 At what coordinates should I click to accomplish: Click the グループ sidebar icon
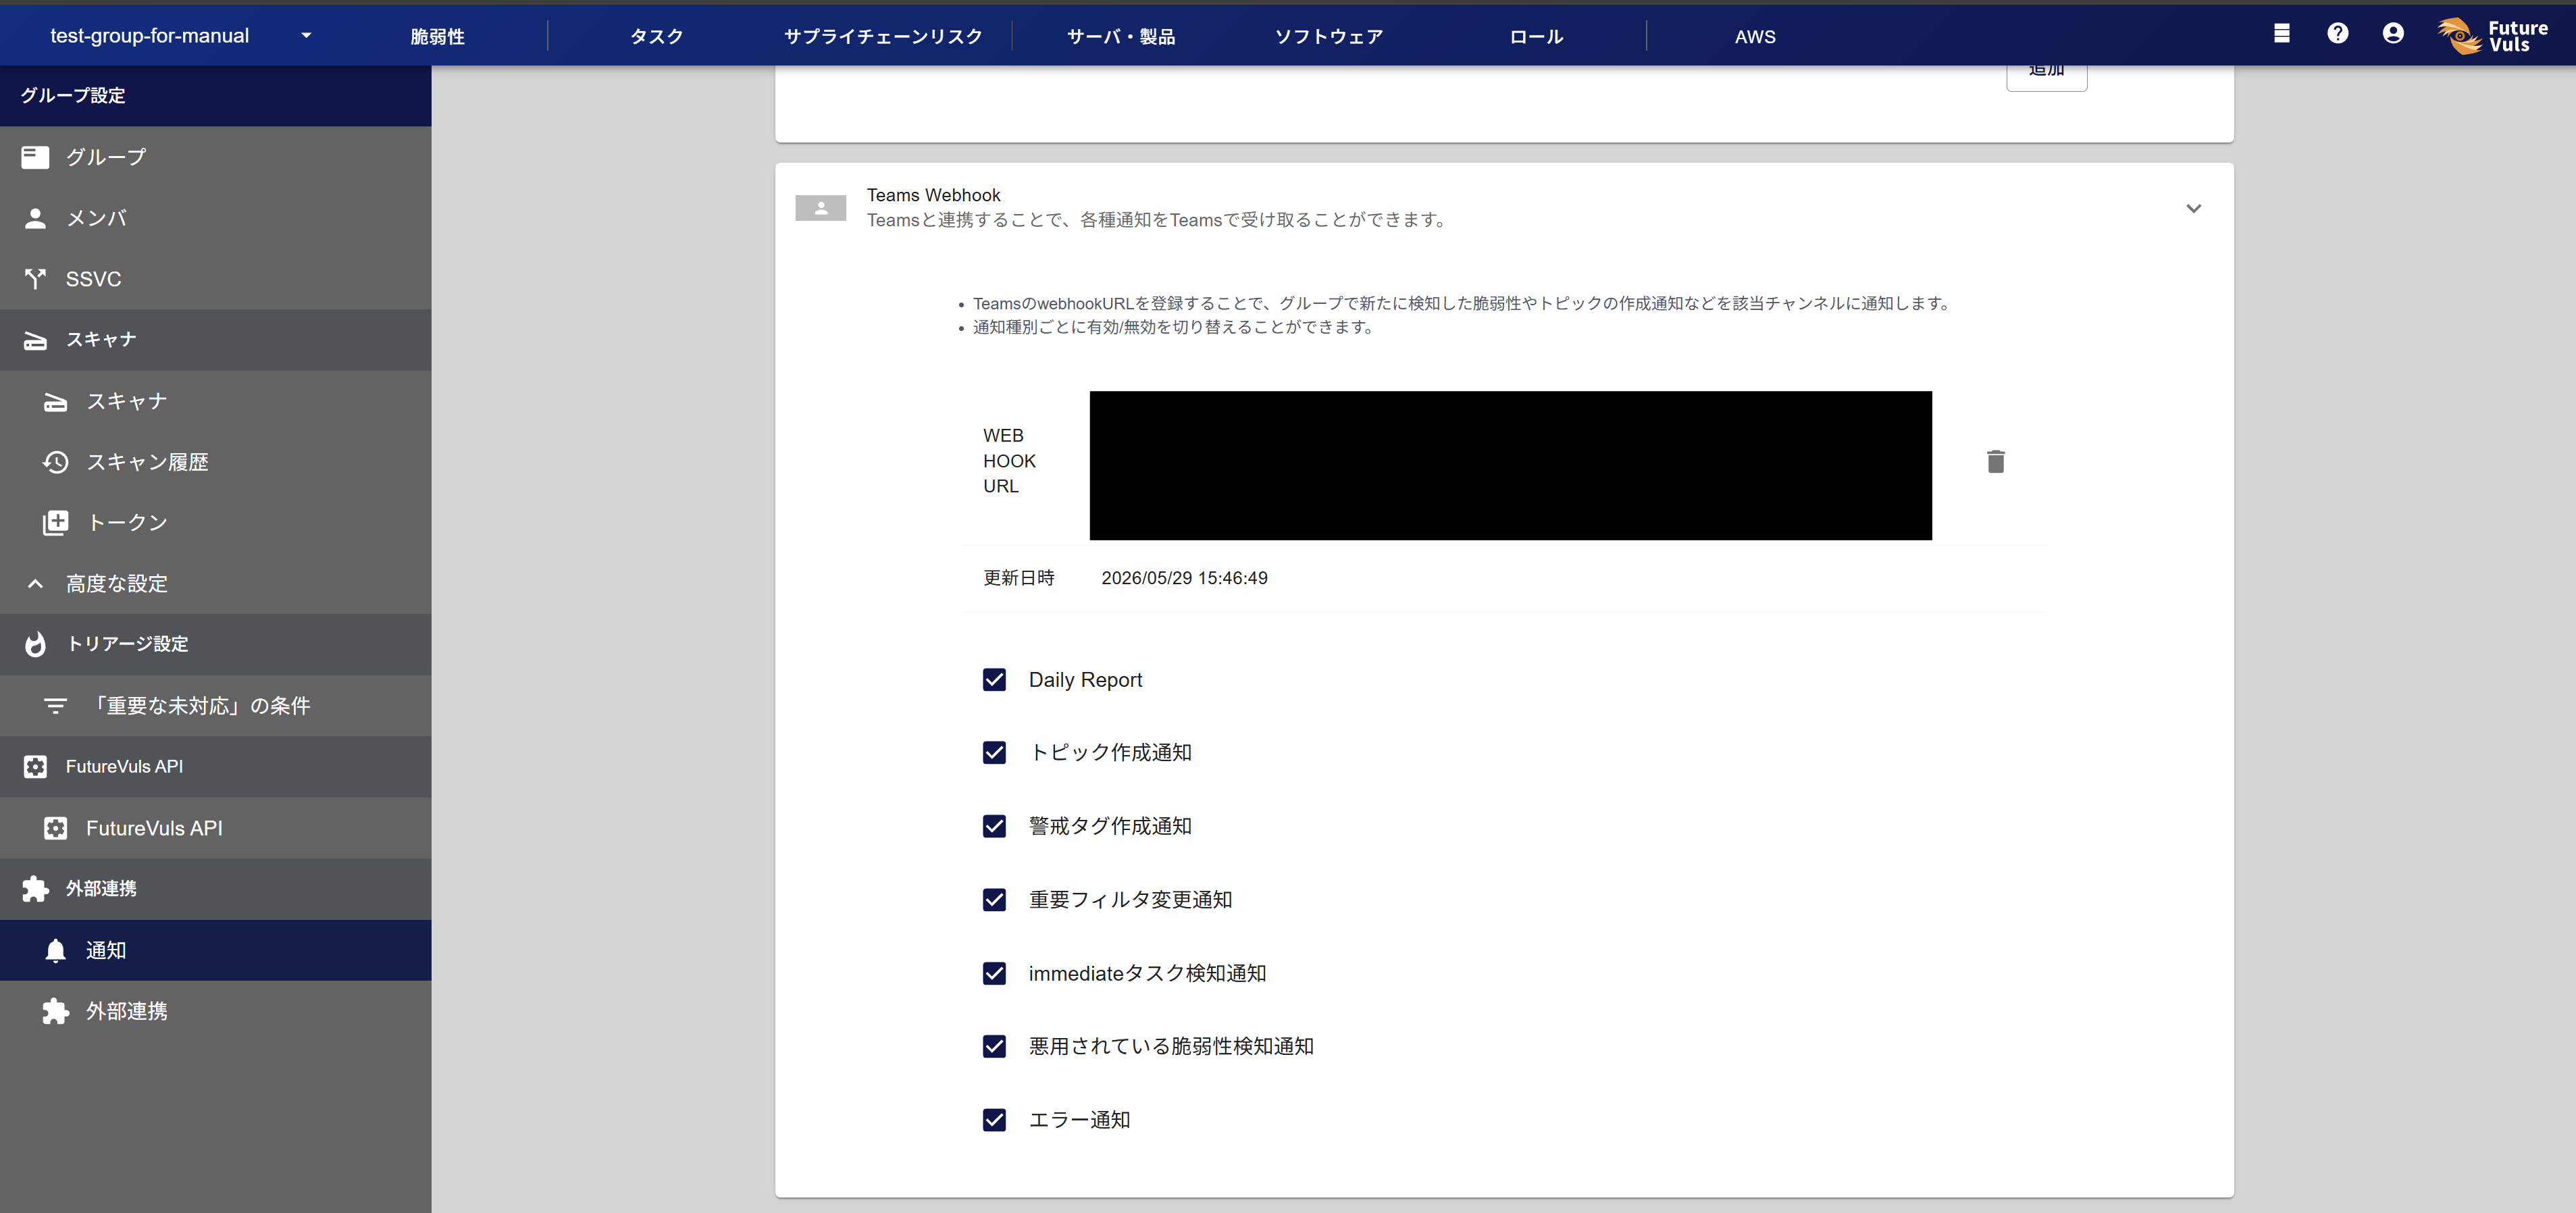[35, 157]
